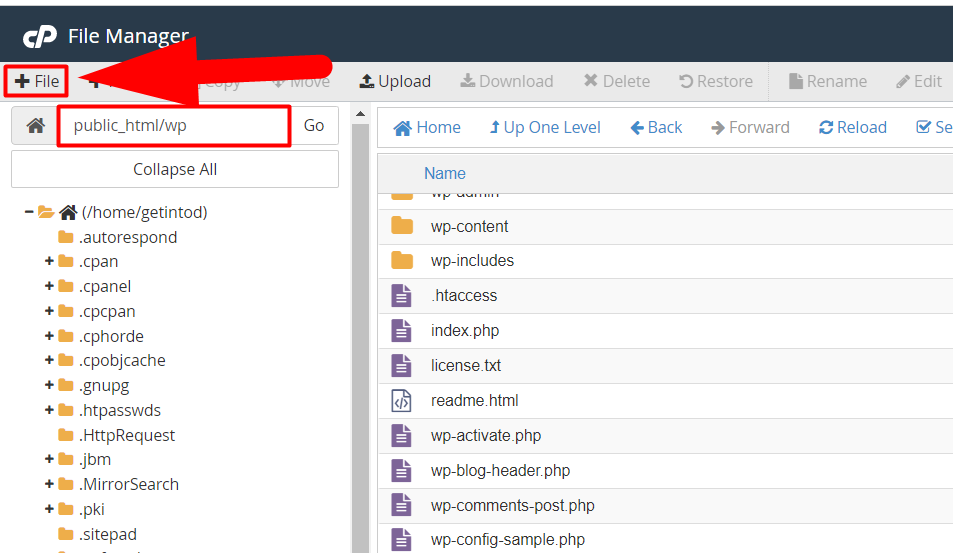Click the wp-activate.php file icon
Viewport: 953px width, 553px height.
coord(401,436)
